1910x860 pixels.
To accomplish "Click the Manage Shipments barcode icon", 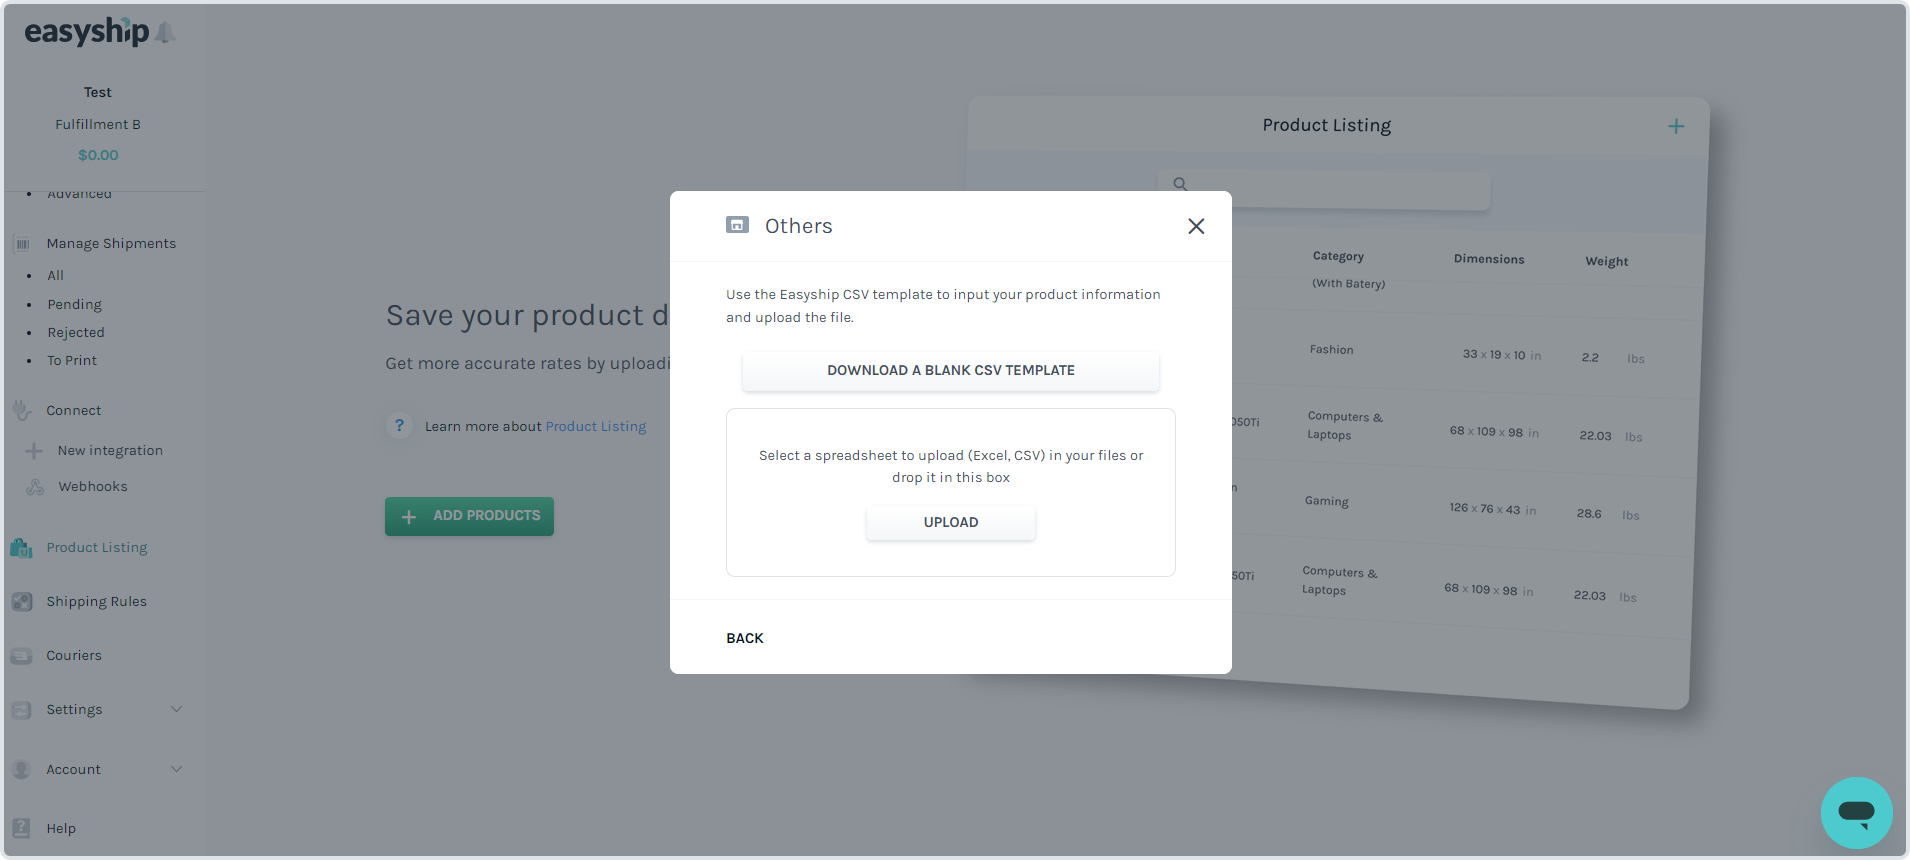I will point(22,244).
